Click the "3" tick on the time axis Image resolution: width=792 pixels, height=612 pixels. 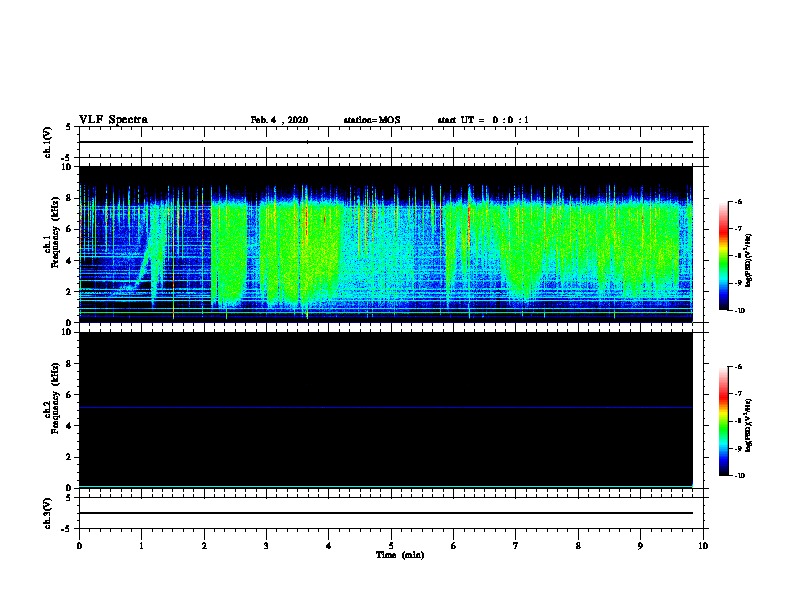266,546
